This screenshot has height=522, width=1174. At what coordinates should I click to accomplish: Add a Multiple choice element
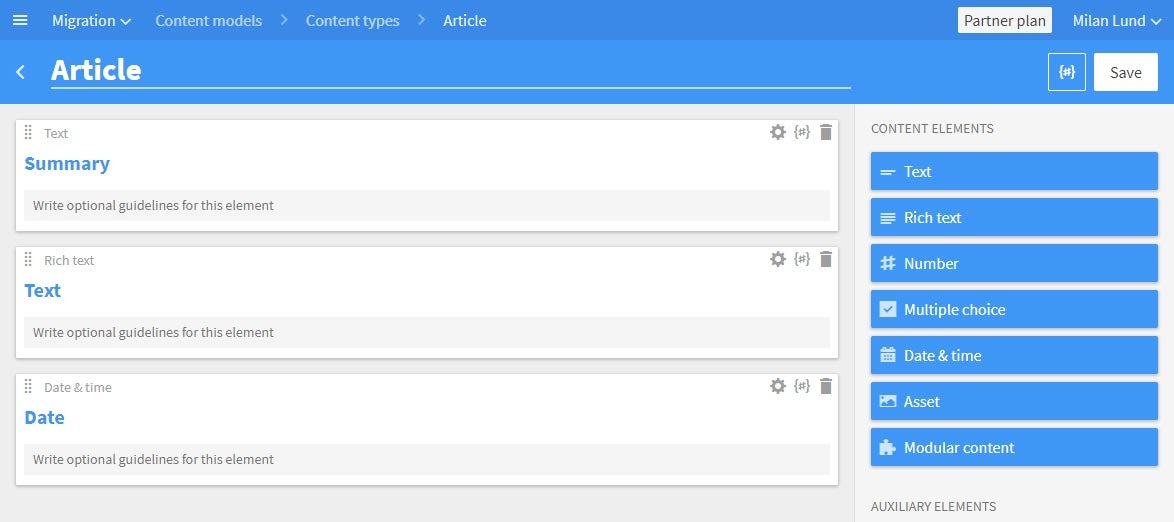tap(1014, 309)
